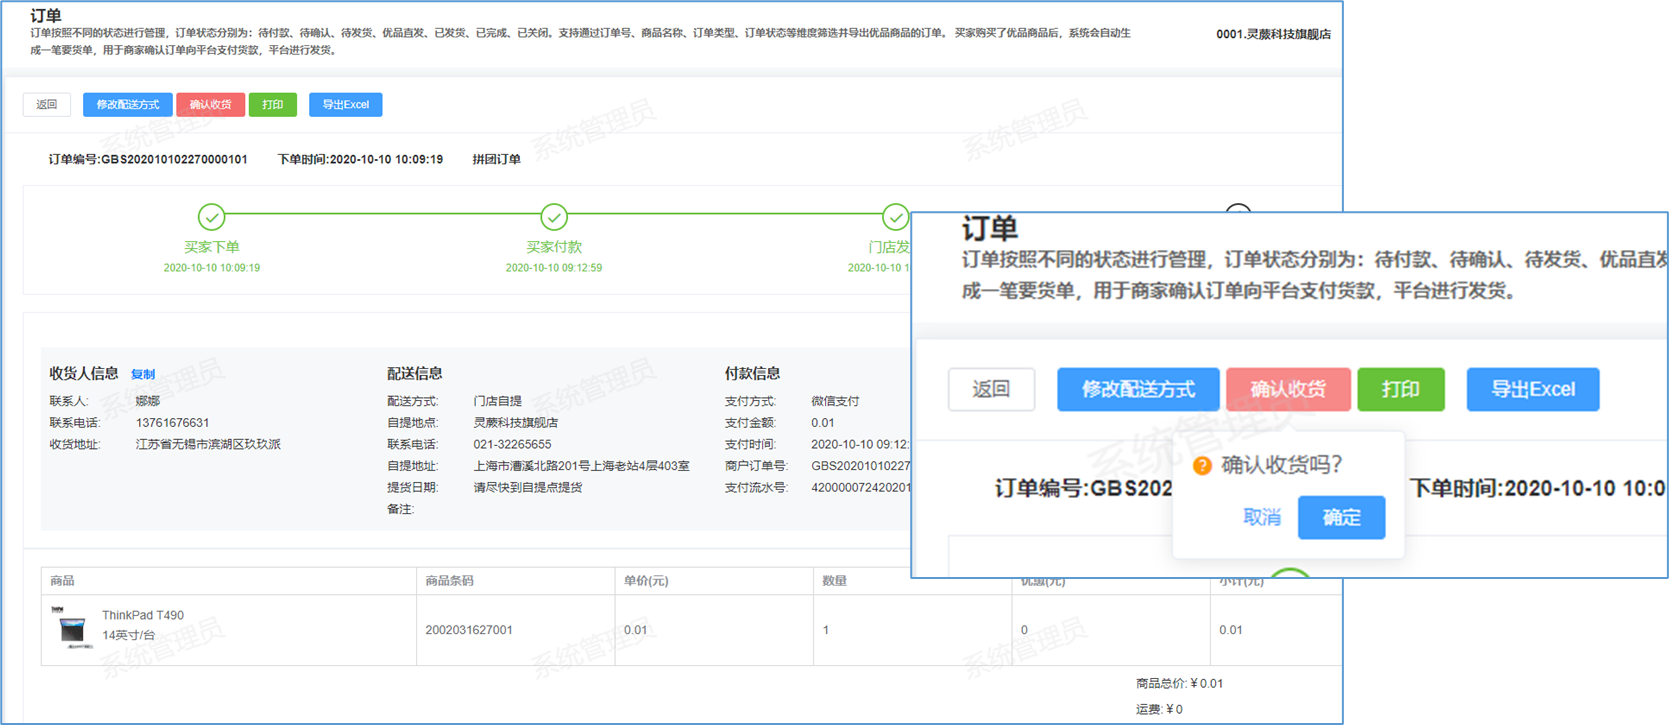Click the 收货人信息 section heading

pos(84,373)
